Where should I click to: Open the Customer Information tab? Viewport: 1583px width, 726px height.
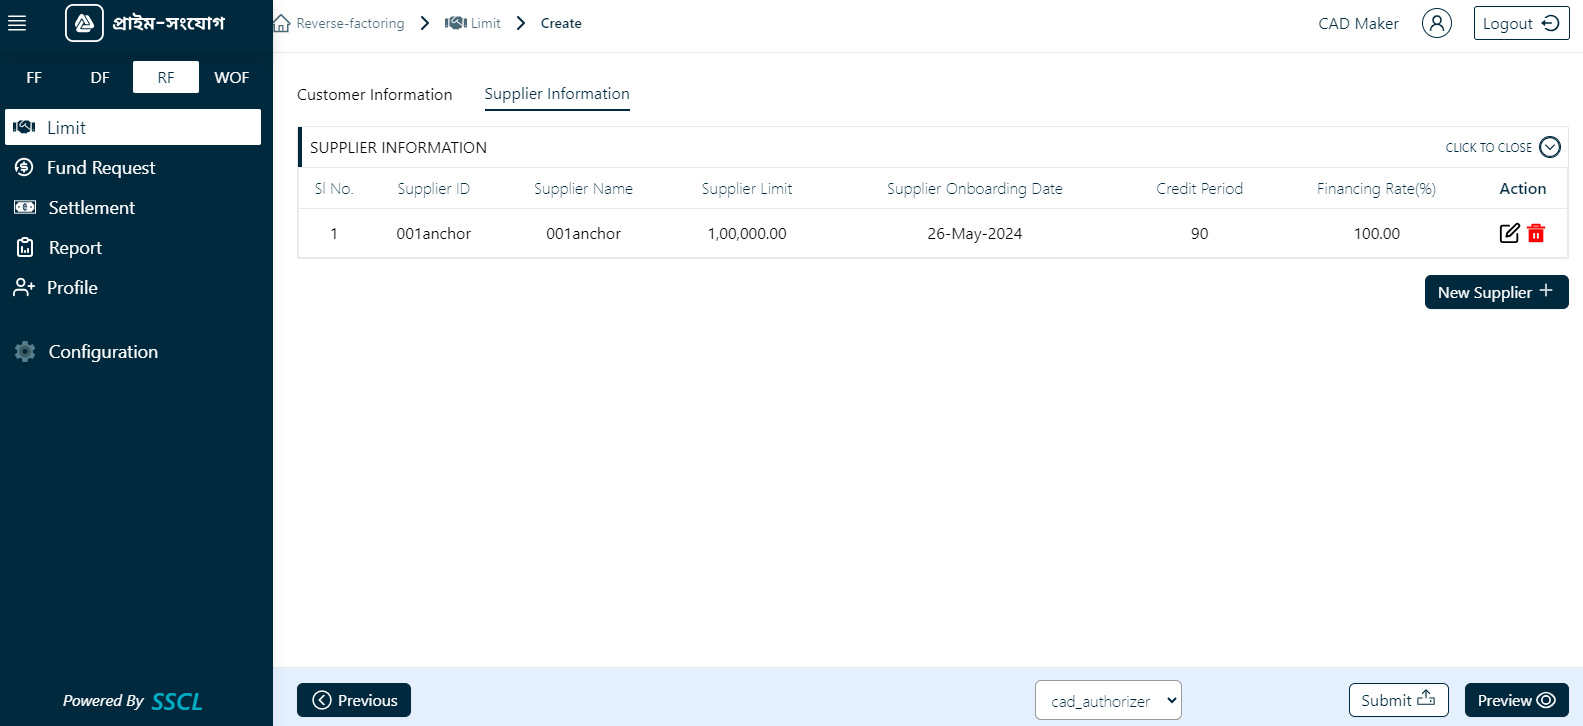coord(375,94)
